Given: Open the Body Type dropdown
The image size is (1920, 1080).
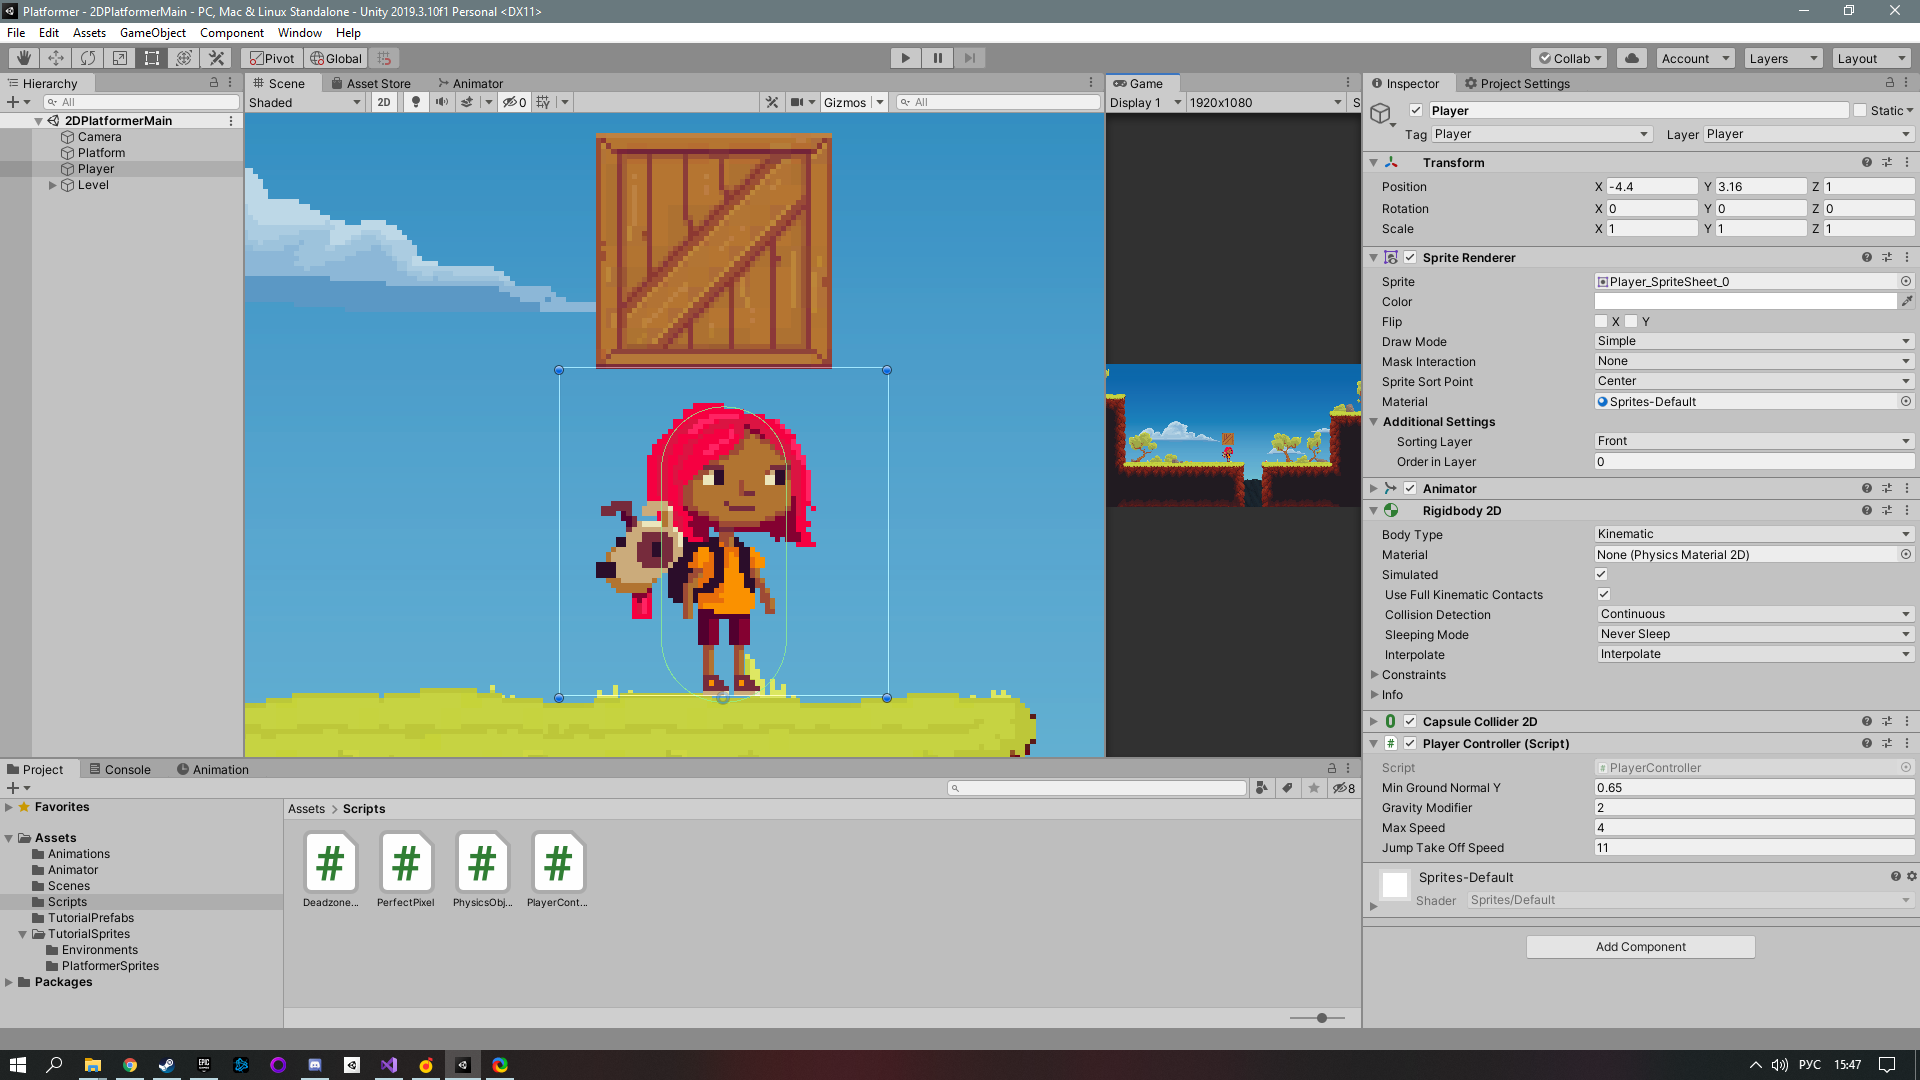Looking at the screenshot, I should pos(1754,534).
